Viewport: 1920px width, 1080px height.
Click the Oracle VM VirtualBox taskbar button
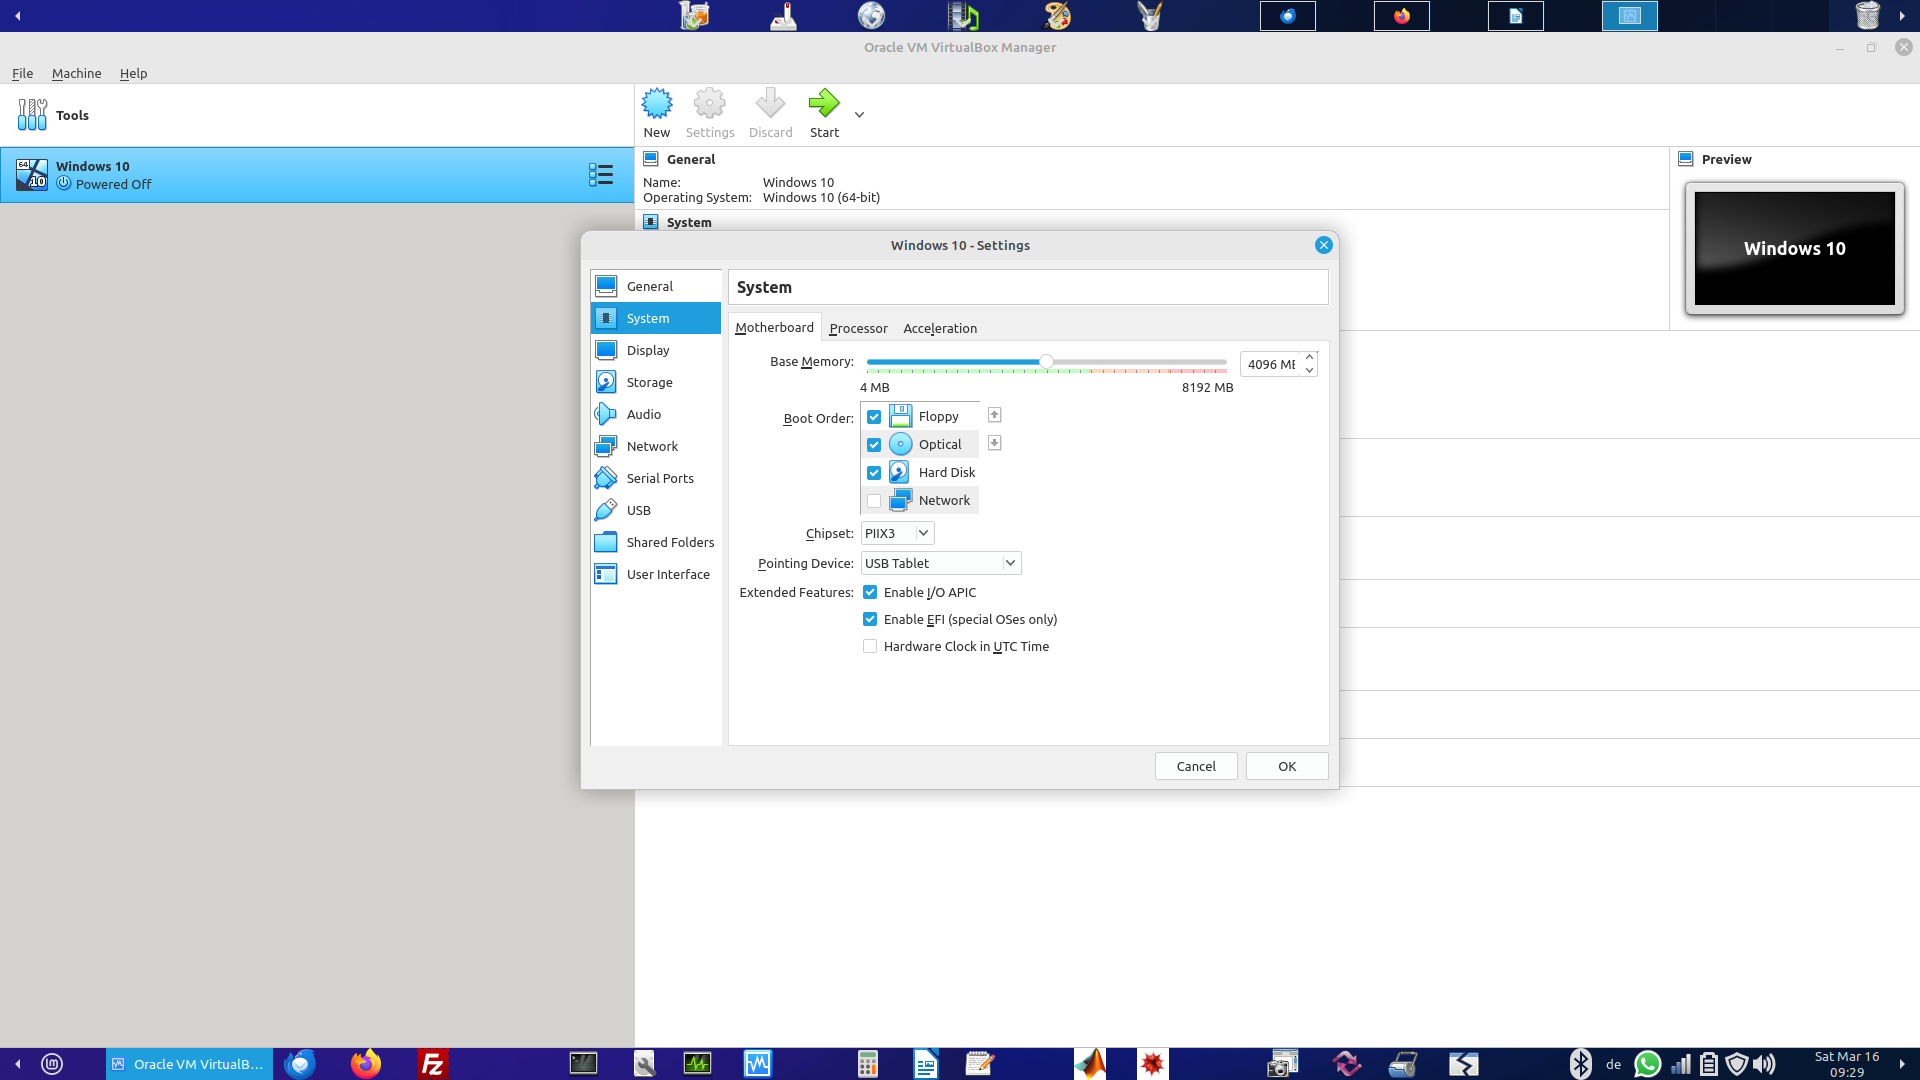click(x=189, y=1064)
